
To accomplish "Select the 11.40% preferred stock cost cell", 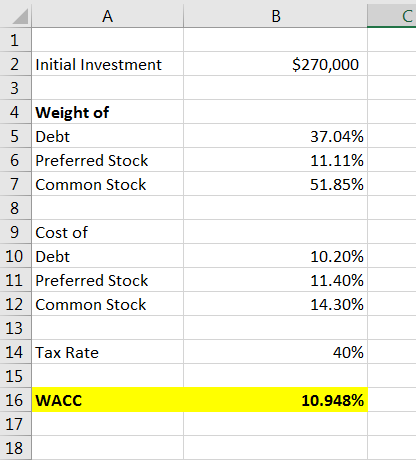I will tap(275, 280).
